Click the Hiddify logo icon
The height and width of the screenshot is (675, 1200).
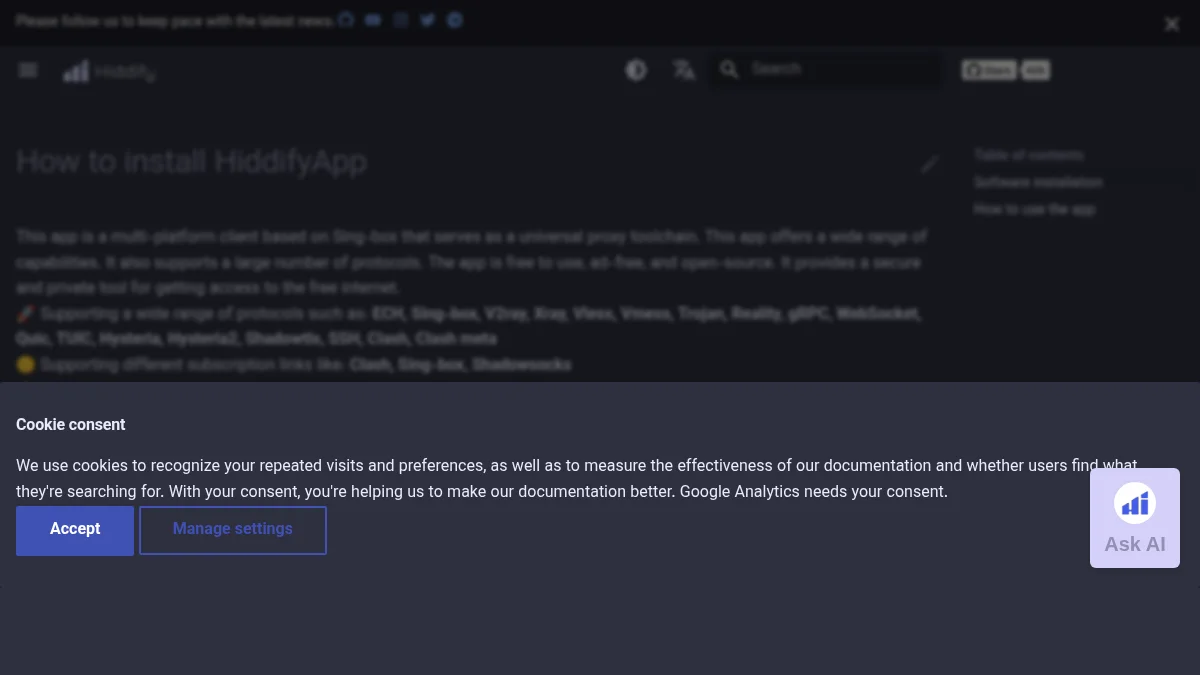point(76,71)
